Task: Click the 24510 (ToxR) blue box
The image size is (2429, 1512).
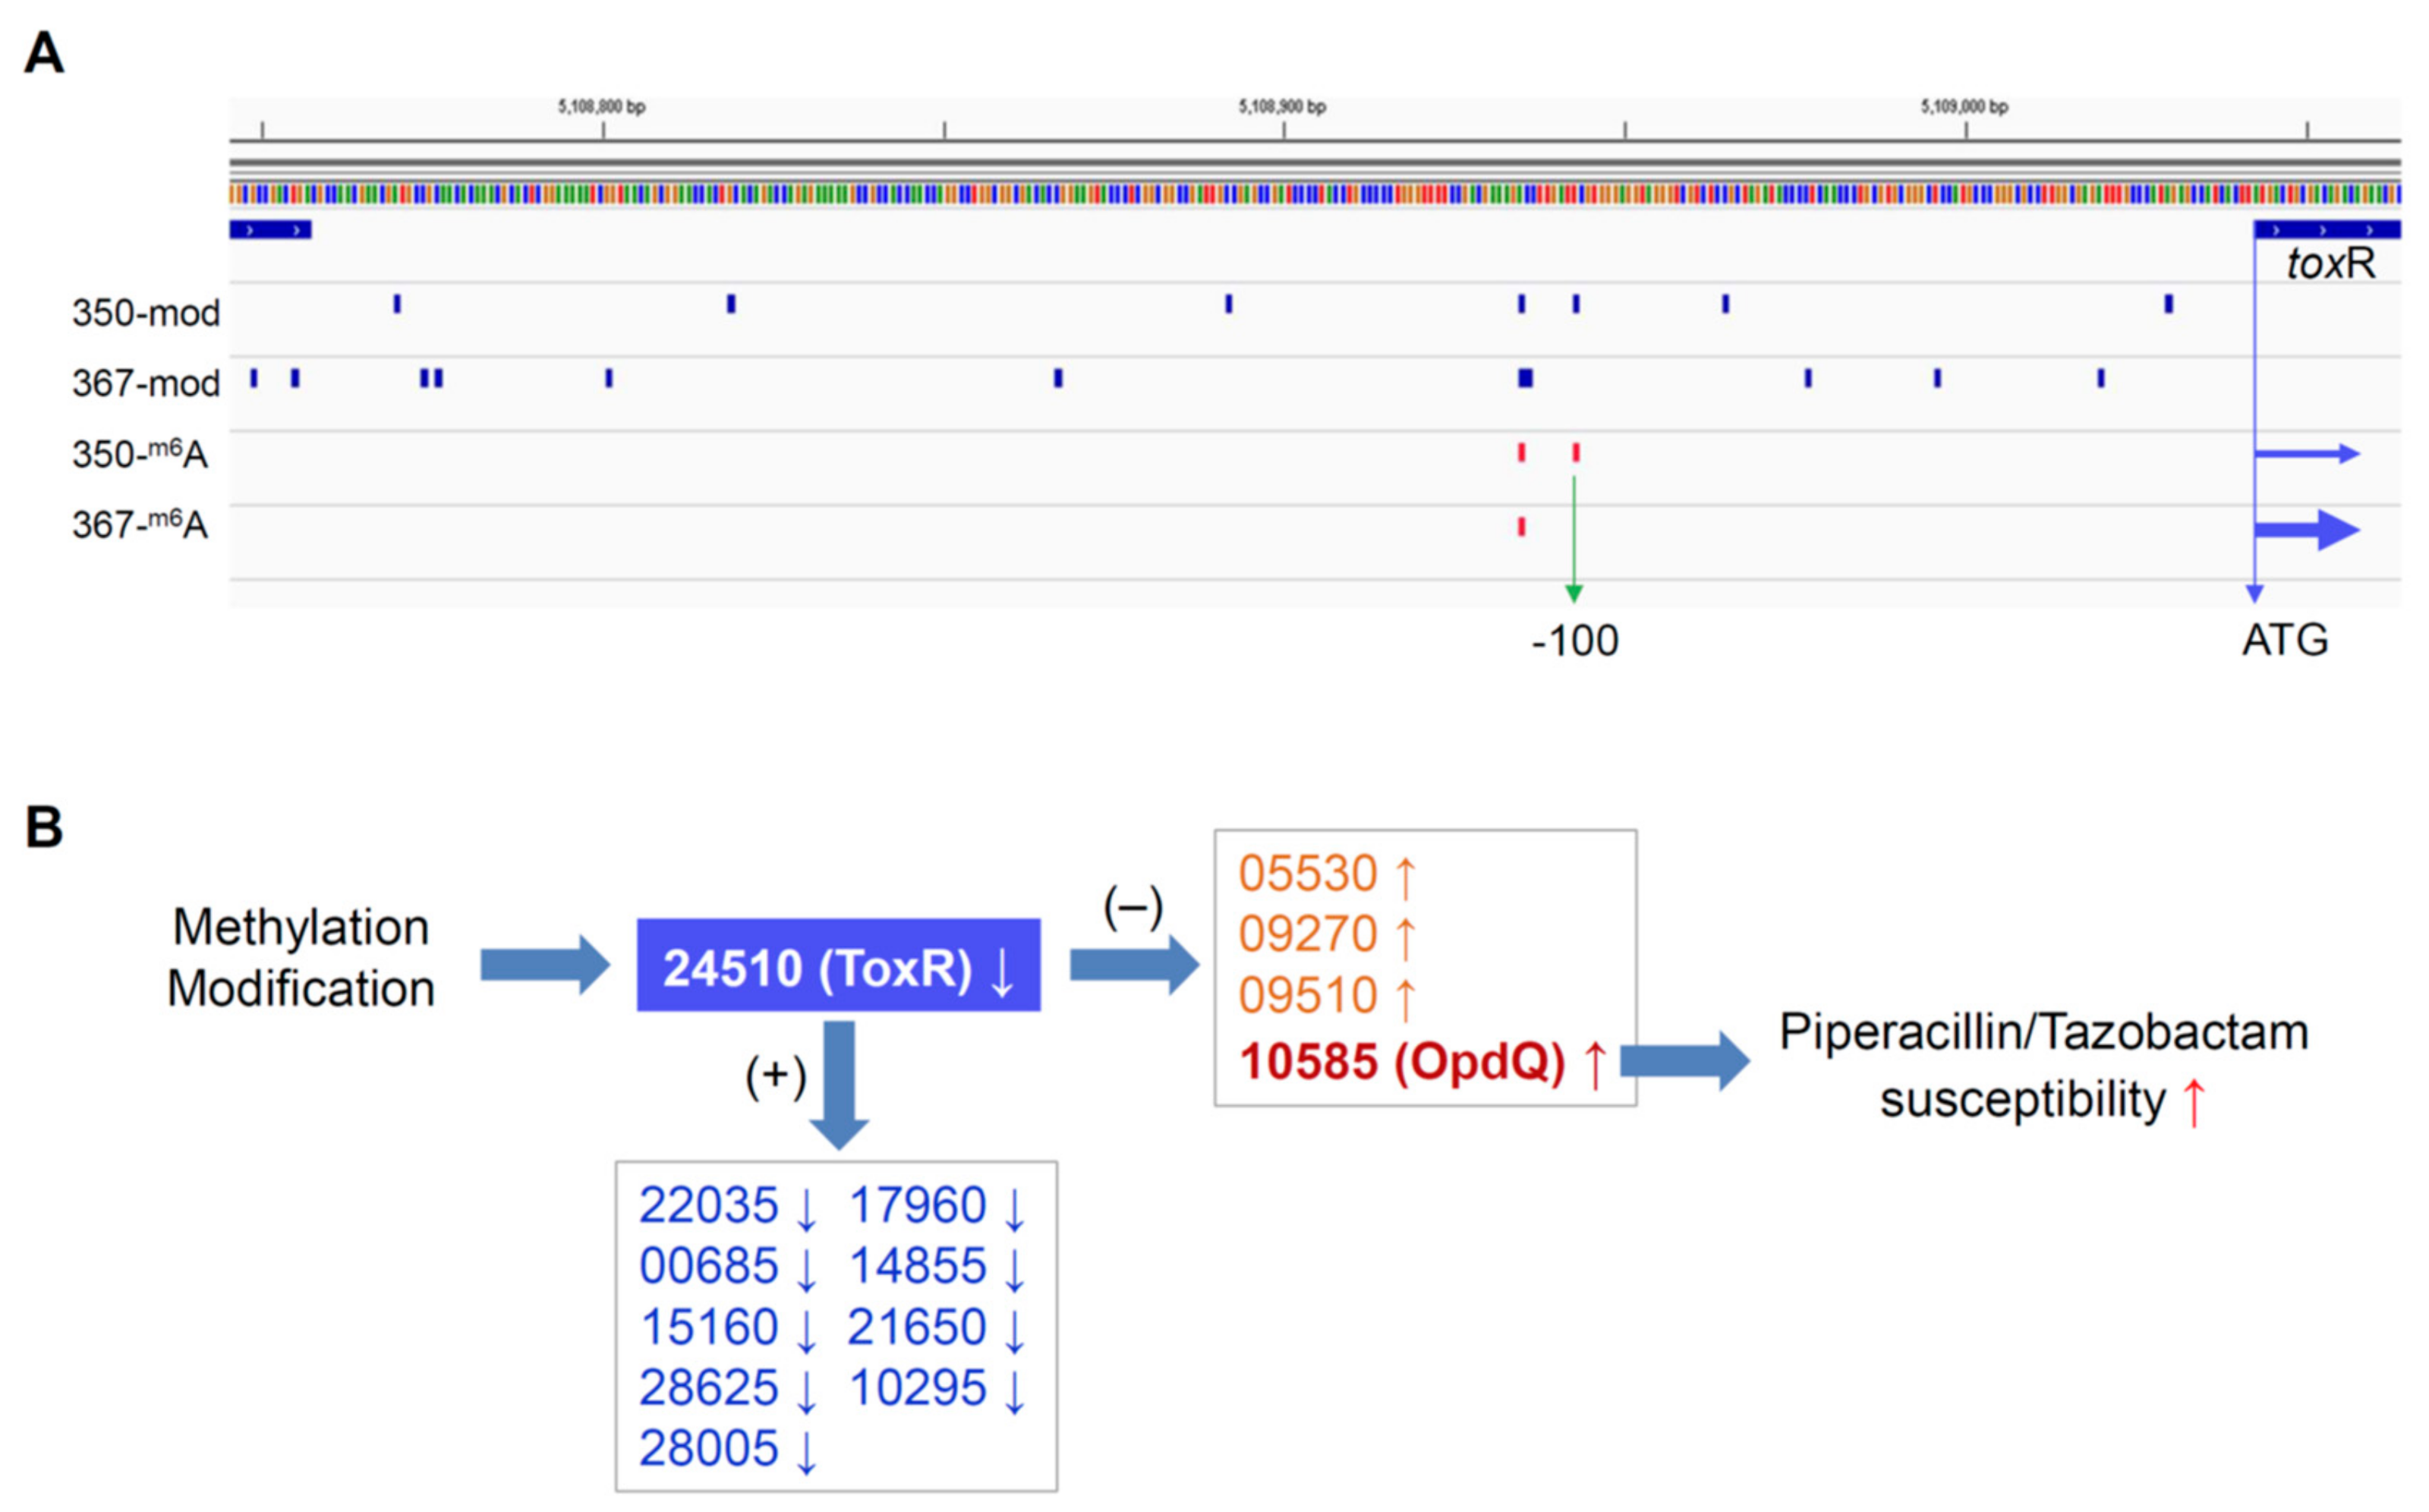Action: pos(838,966)
